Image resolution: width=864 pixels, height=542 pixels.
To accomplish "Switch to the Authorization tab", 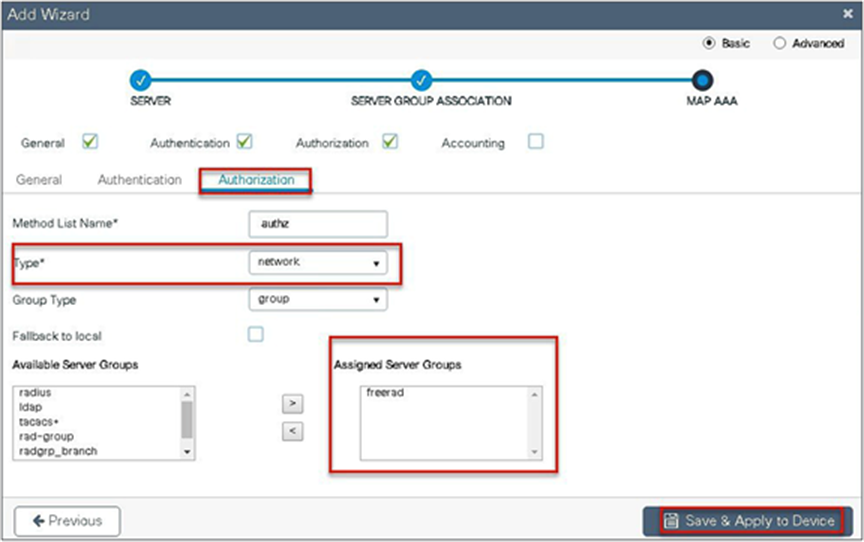I will click(256, 180).
